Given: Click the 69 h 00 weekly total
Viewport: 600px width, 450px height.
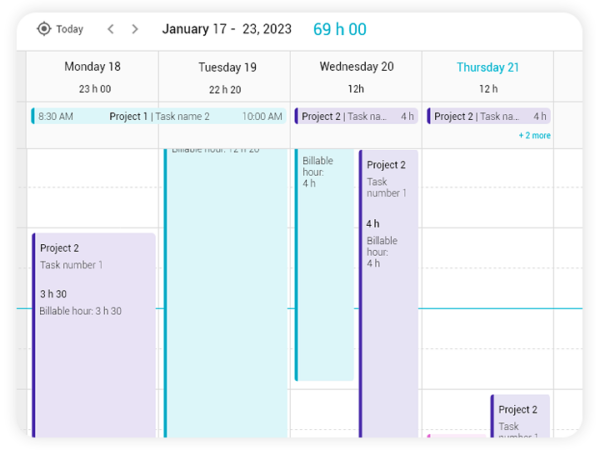Looking at the screenshot, I should click(339, 29).
